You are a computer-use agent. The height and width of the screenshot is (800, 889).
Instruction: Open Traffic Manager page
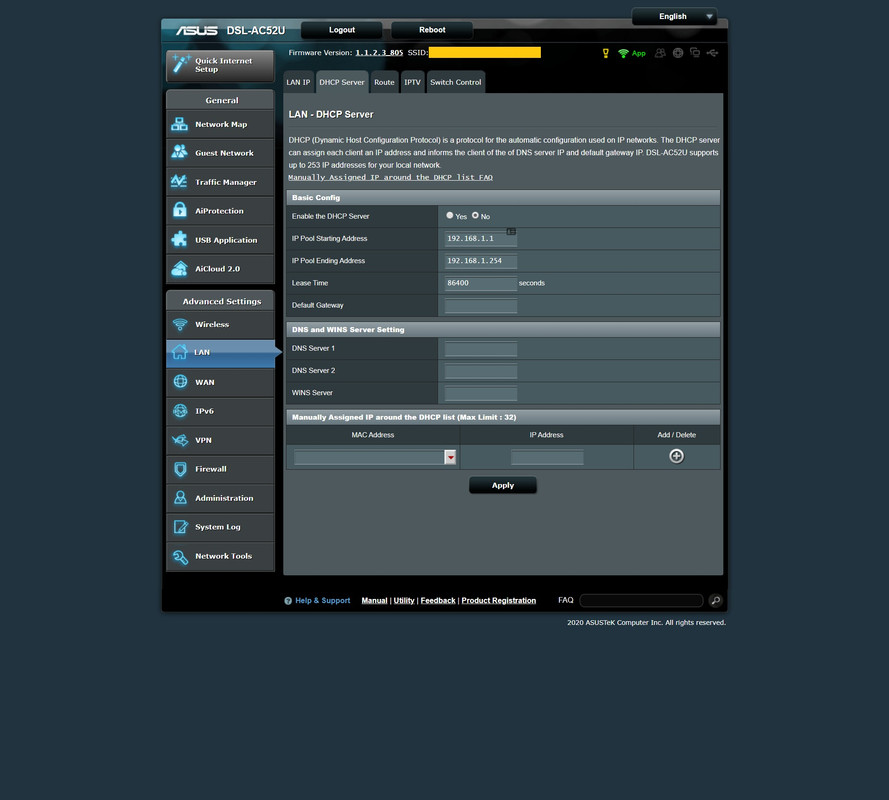click(x=220, y=182)
